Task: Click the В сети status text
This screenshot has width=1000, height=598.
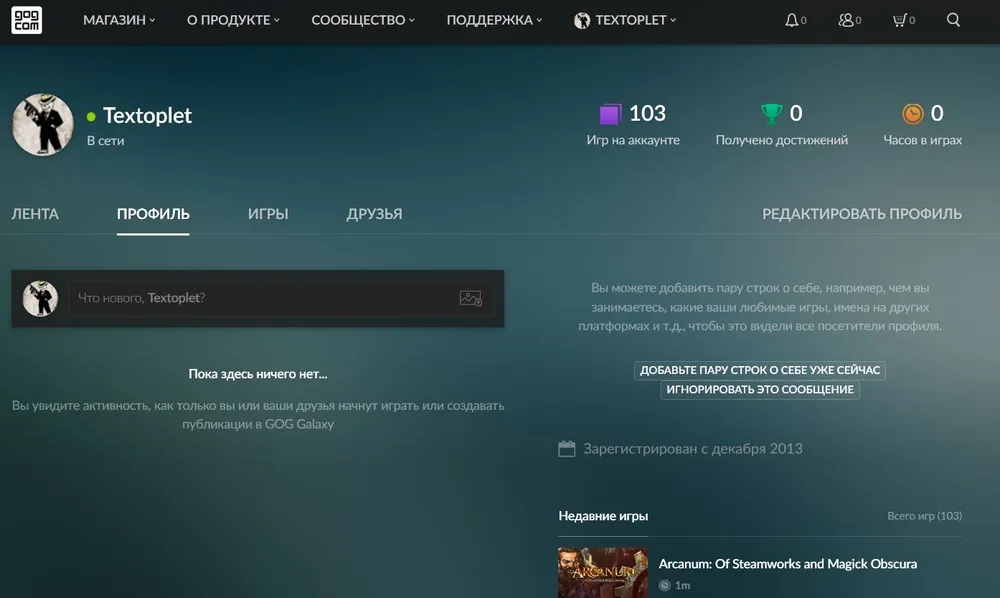Action: coord(105,140)
